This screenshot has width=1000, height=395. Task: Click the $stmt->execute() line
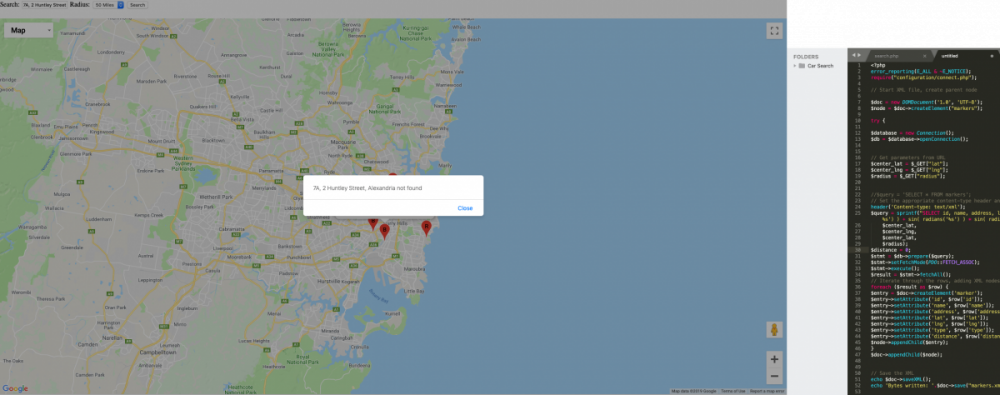click(896, 269)
